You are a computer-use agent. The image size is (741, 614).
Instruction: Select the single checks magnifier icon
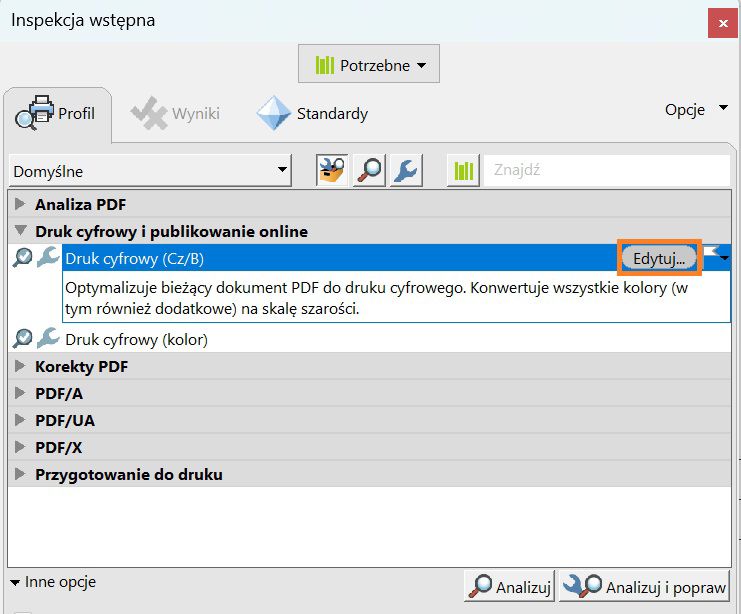pos(369,170)
